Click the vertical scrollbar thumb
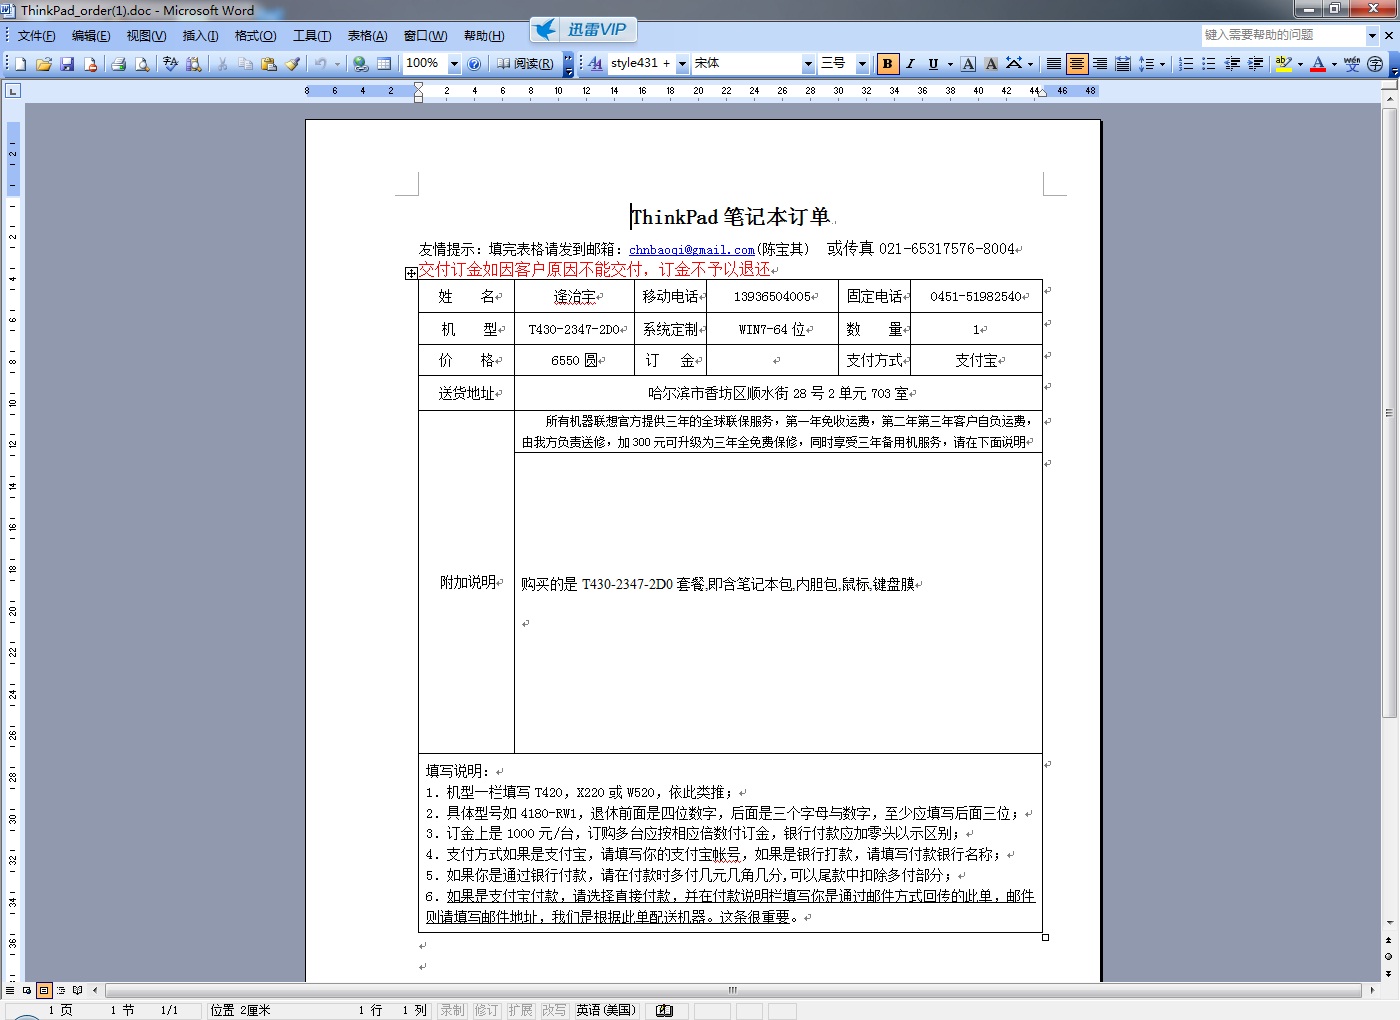This screenshot has height=1020, width=1400. [1389, 412]
